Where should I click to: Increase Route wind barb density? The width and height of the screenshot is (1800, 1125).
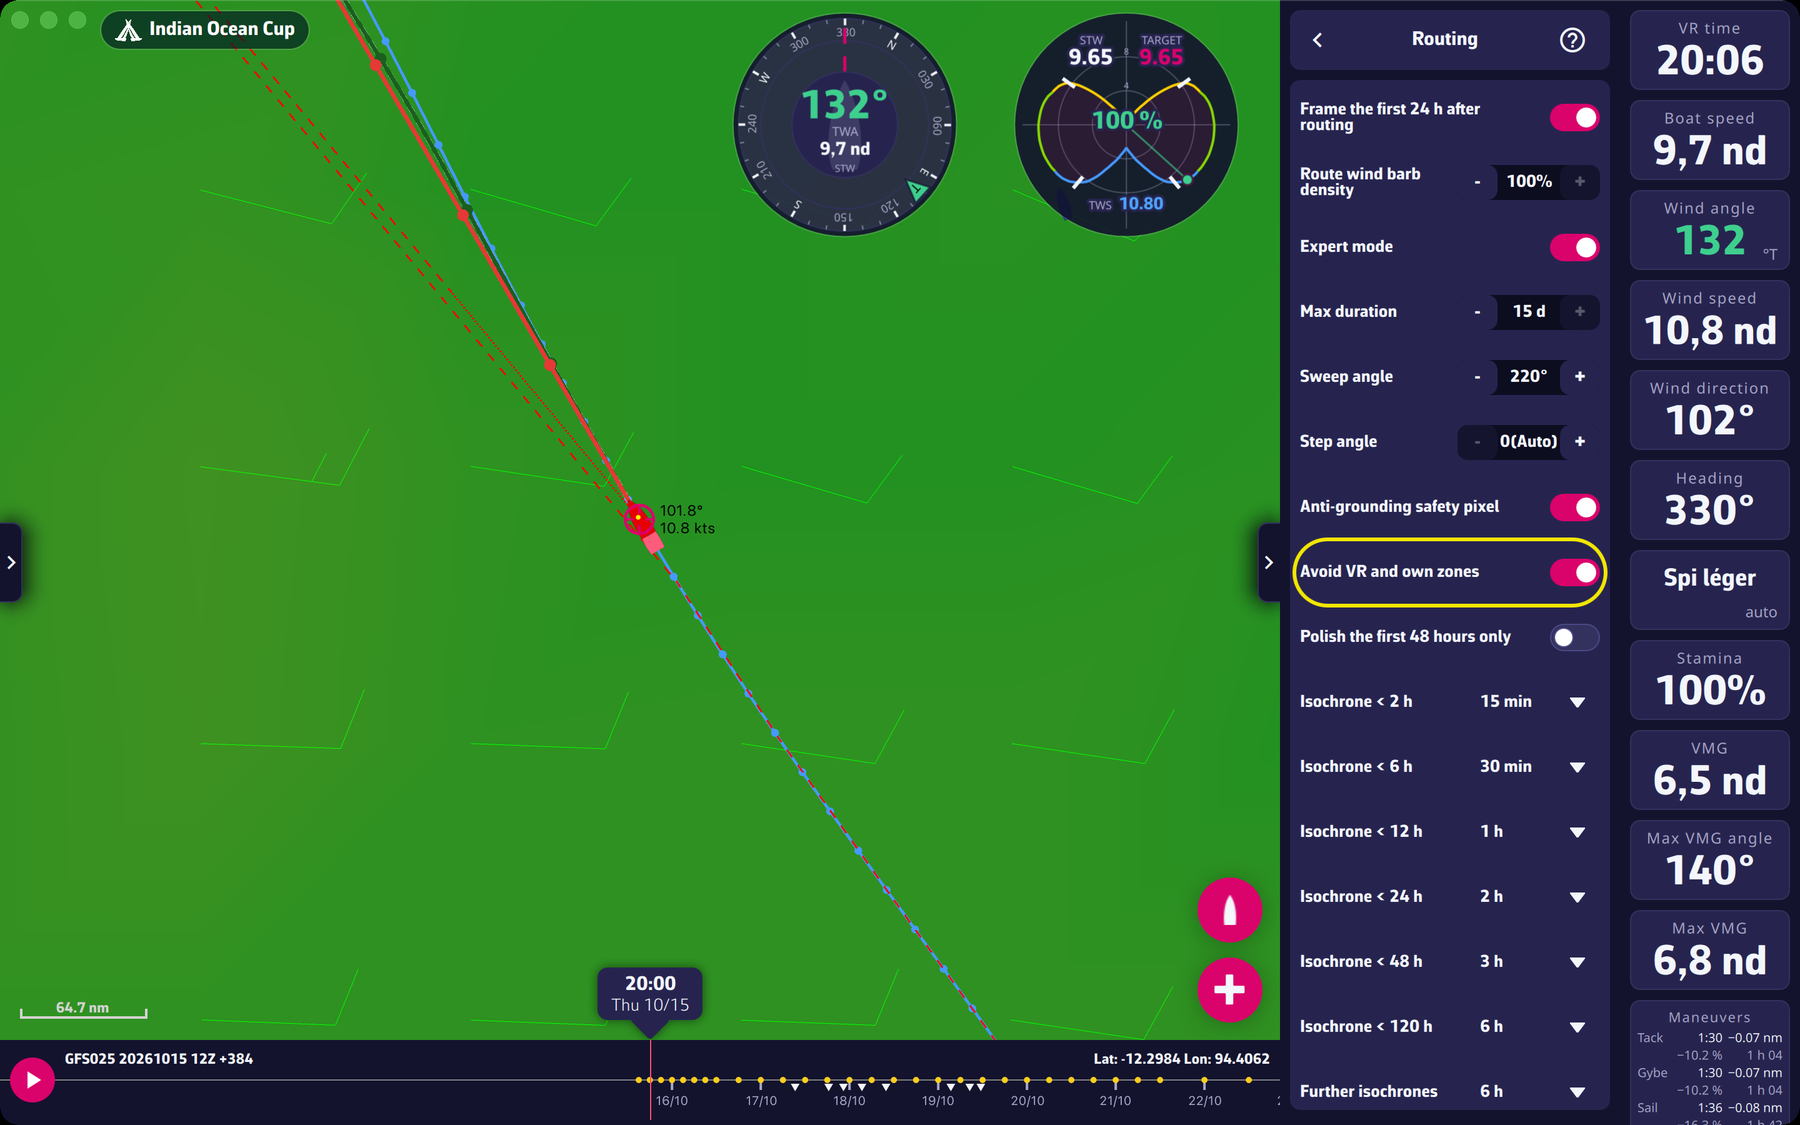point(1580,182)
